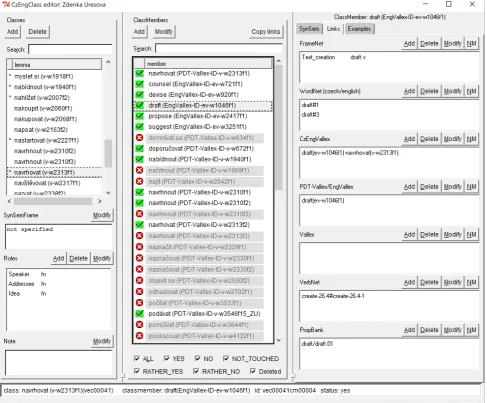
Task: Click green check icon beside nabídnout
Action: pos(139,159)
